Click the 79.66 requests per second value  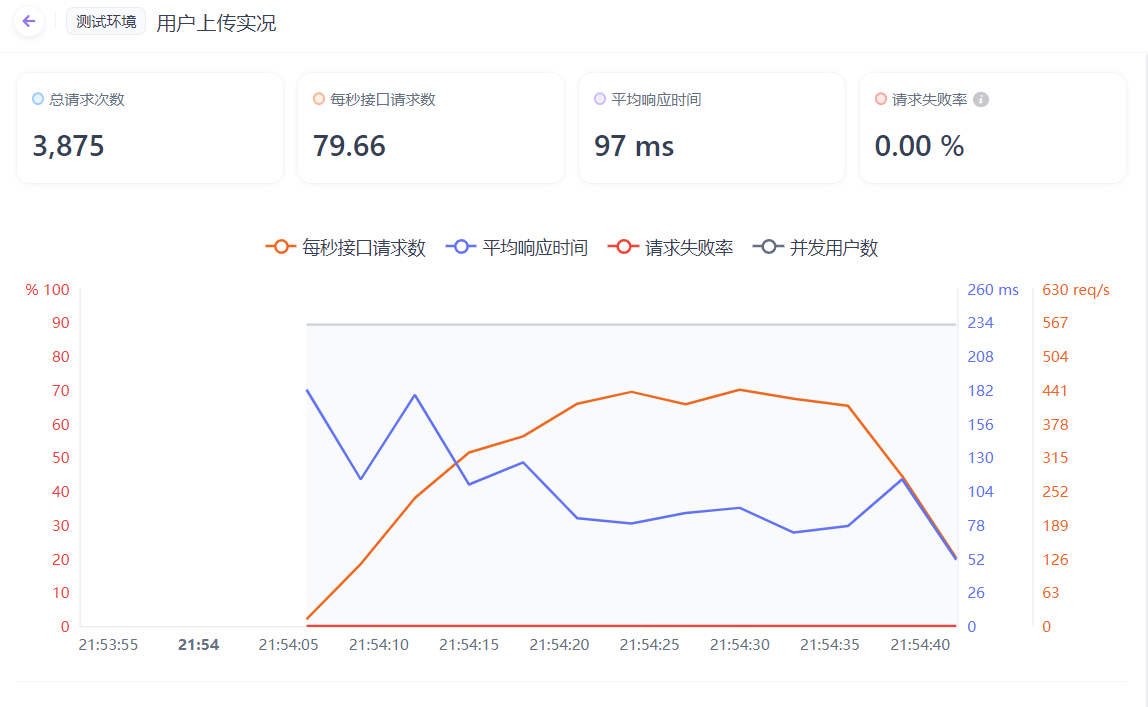349,146
